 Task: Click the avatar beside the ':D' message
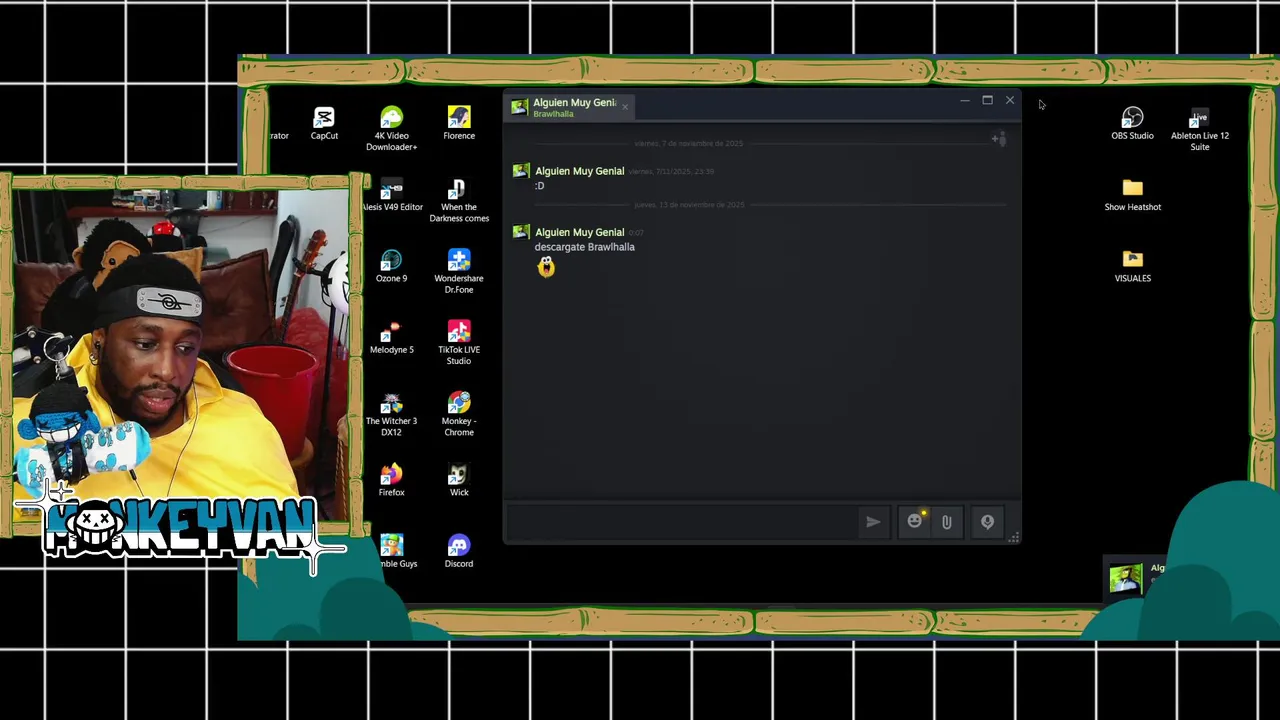(520, 172)
